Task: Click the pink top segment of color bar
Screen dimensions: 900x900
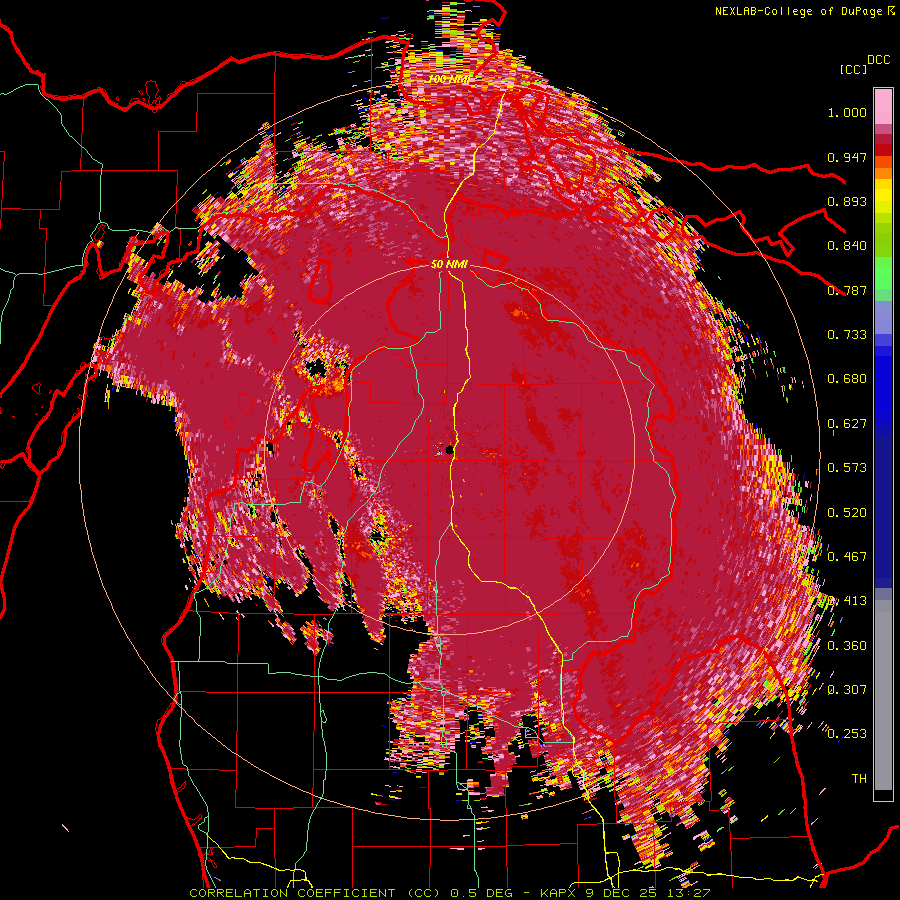Action: [x=883, y=106]
